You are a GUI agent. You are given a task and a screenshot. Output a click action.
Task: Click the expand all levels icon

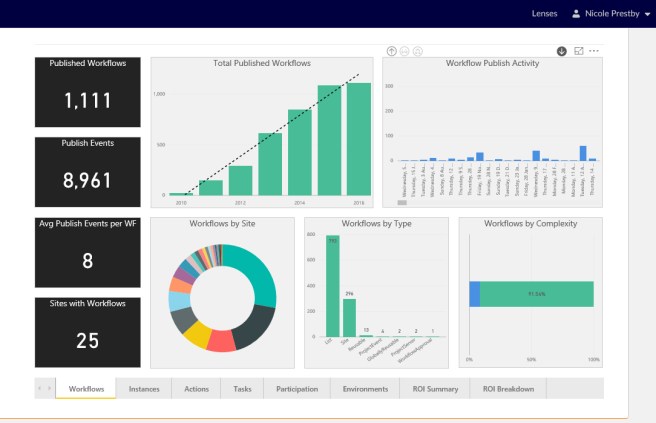pyautogui.click(x=417, y=51)
